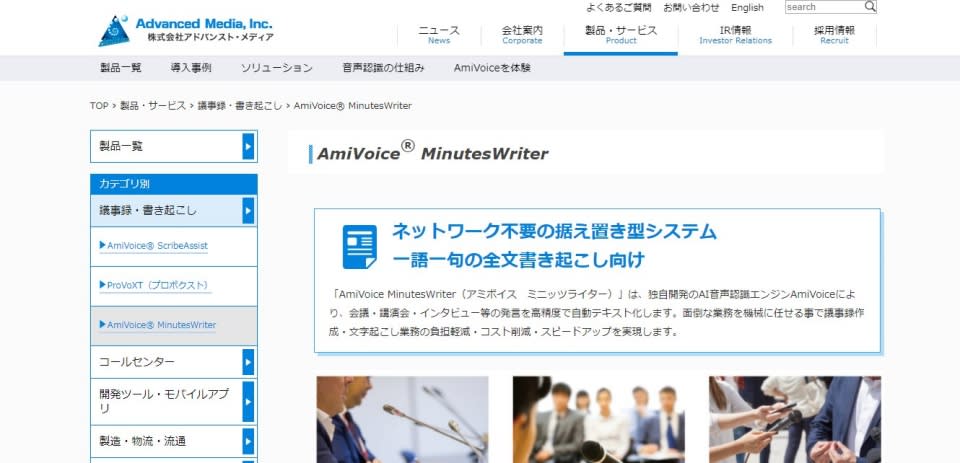The width and height of the screenshot is (960, 463).
Task: Select 開発ツール・モバイルアプリ sidebar category
Action: pos(174,402)
